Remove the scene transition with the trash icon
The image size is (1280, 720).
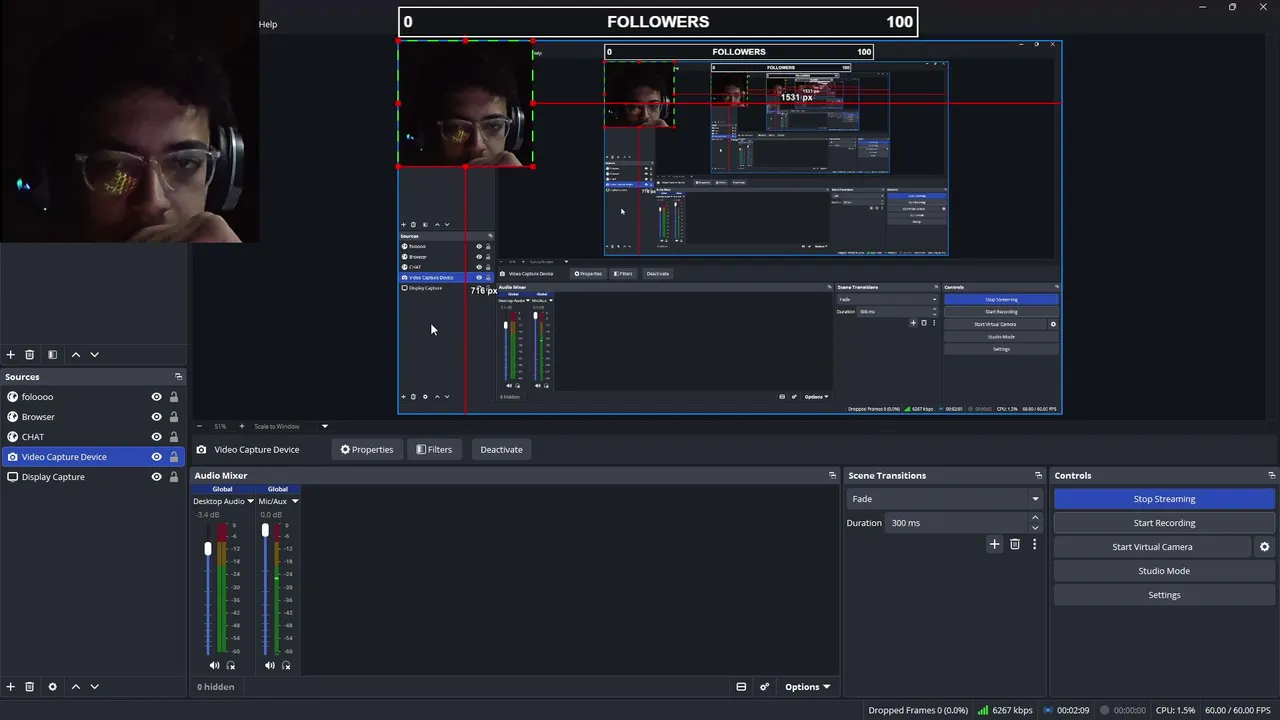tap(1015, 544)
